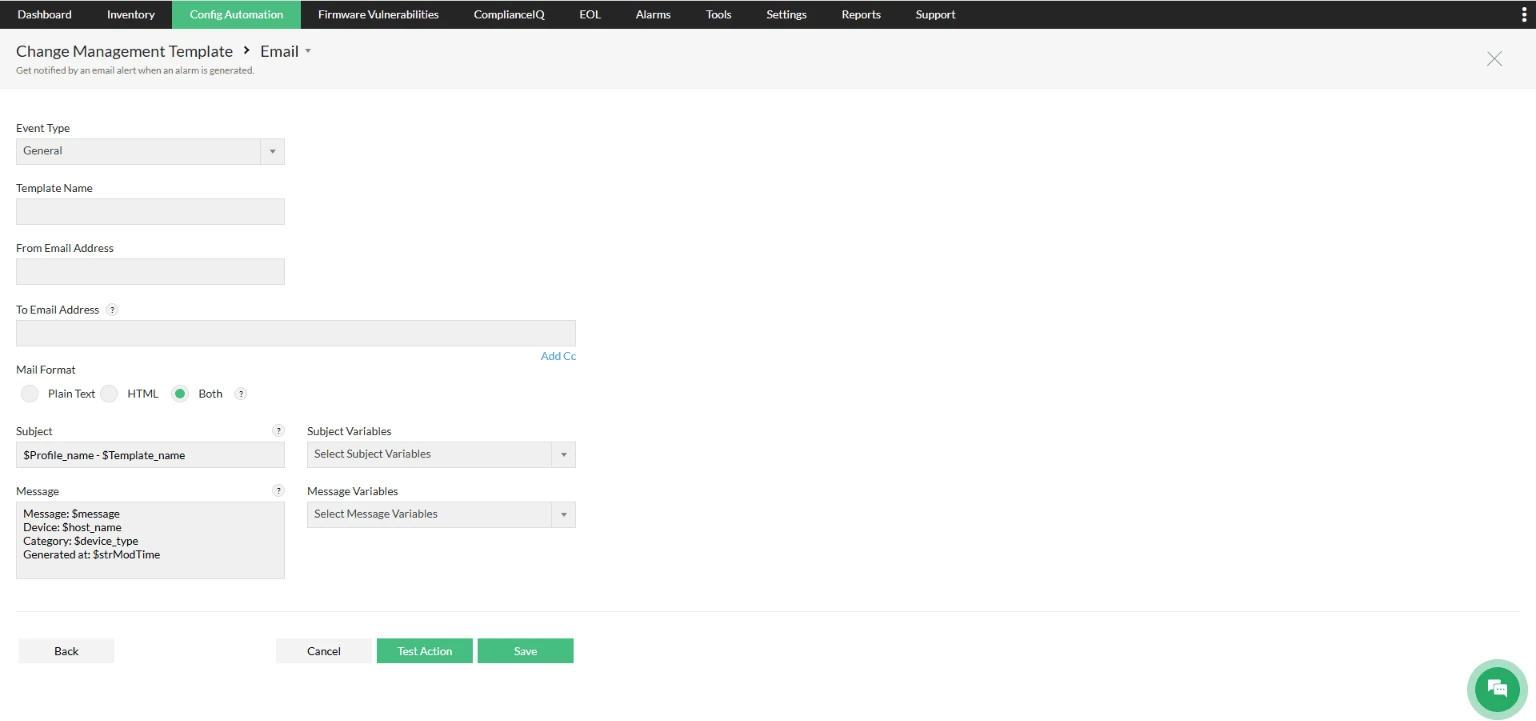1536x721 pixels.
Task: Select the Both mail format option
Action: [180, 394]
